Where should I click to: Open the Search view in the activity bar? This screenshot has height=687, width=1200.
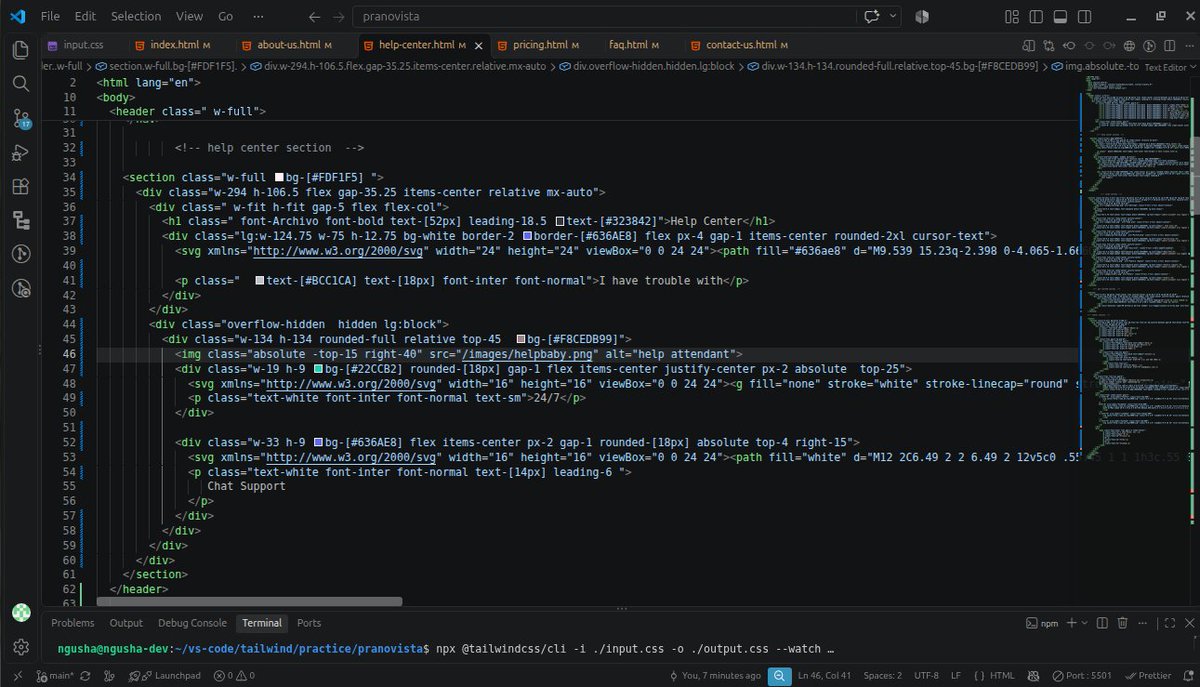point(20,84)
